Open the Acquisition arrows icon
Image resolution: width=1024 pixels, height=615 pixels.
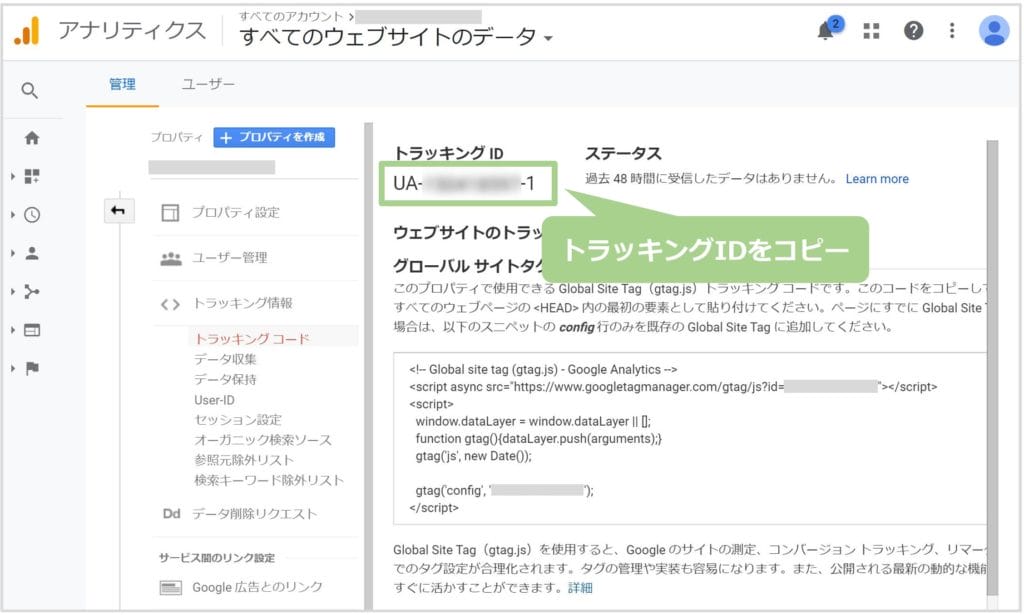point(31,291)
